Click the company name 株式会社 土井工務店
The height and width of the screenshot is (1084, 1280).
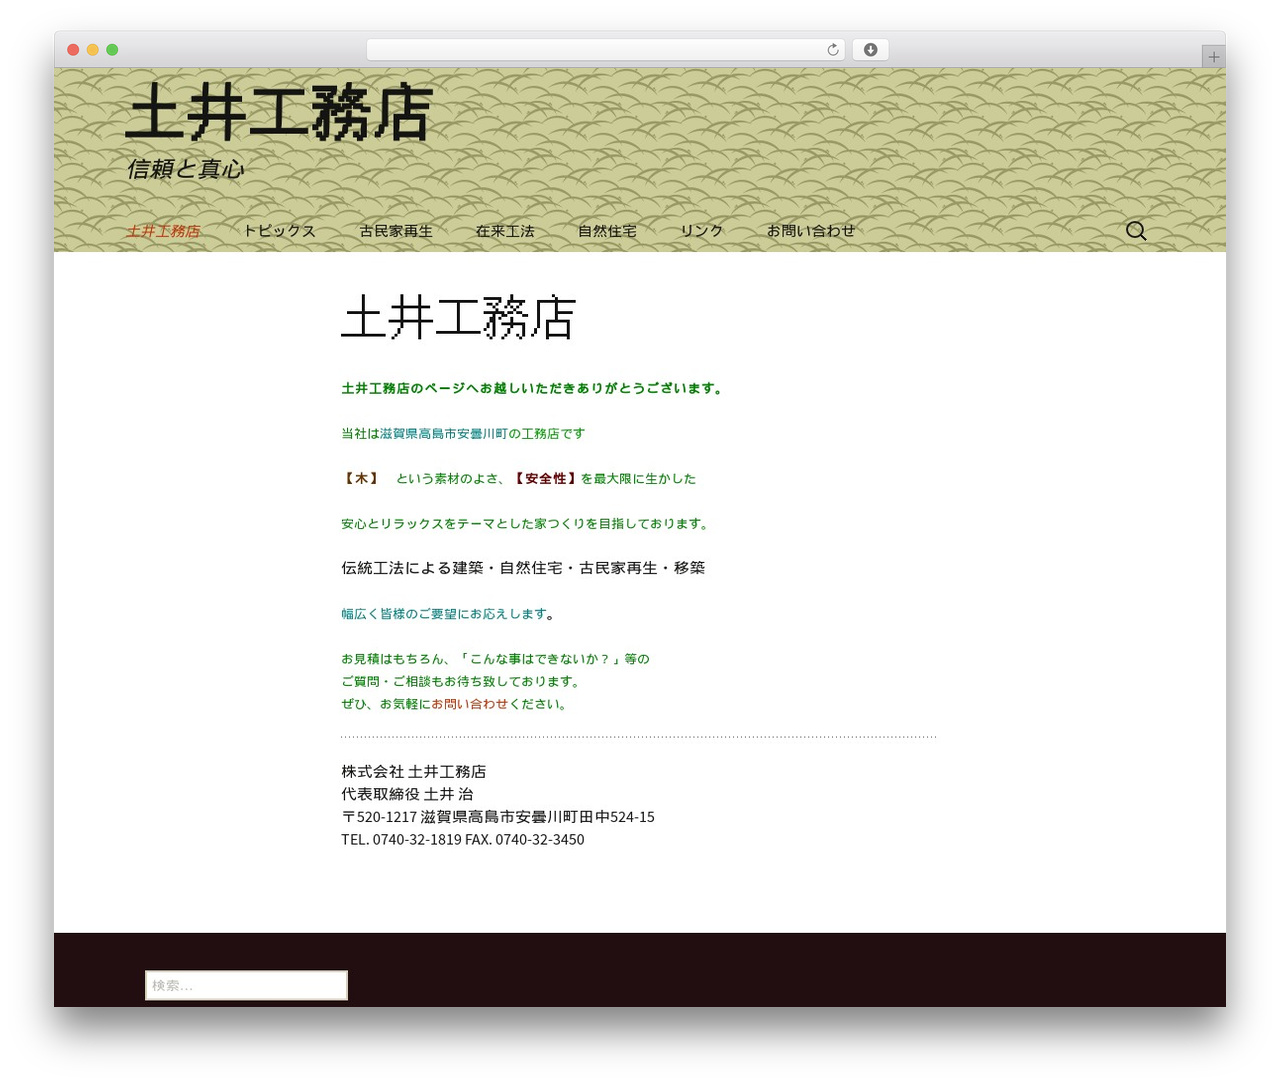[x=414, y=772]
